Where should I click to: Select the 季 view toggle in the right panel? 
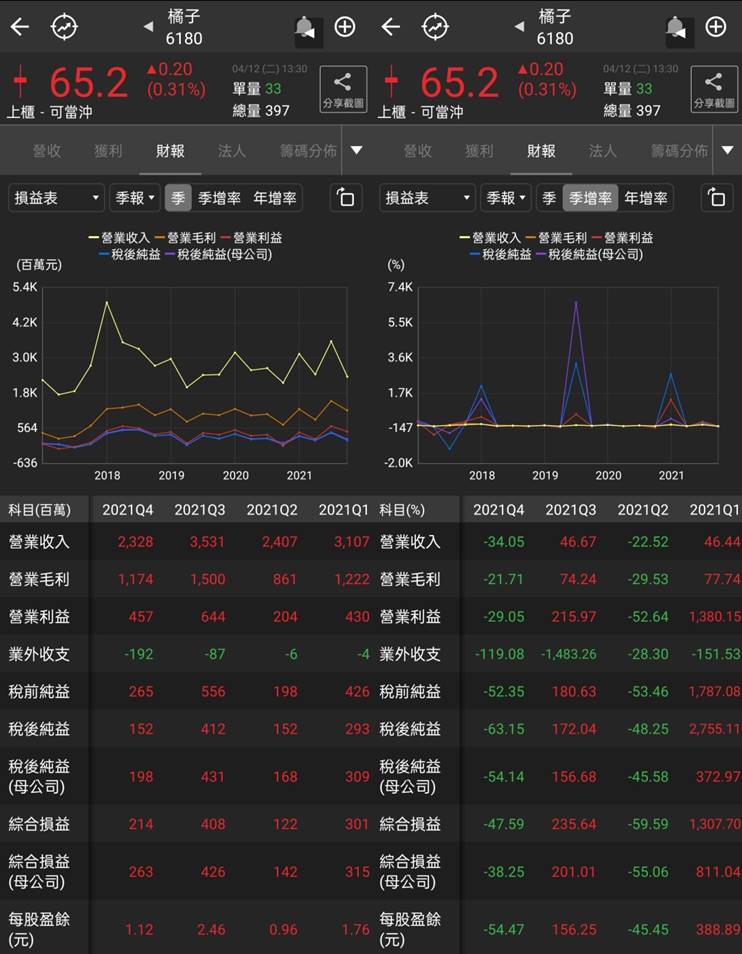(549, 198)
